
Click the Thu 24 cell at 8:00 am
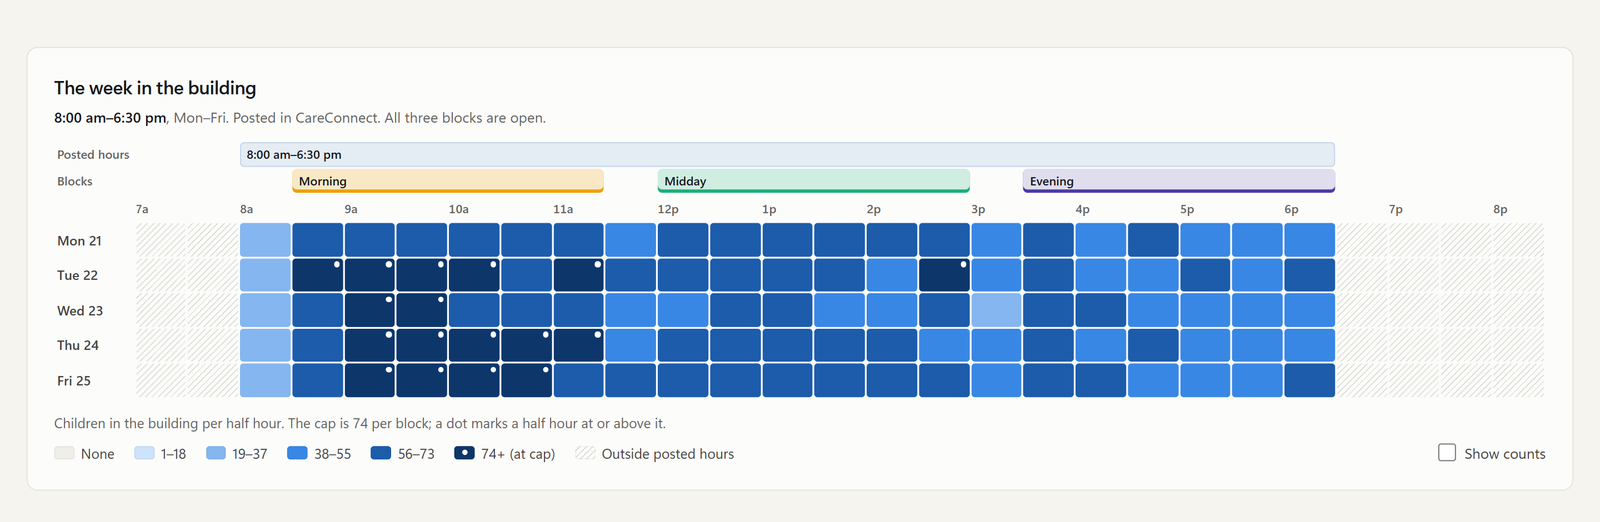point(266,345)
